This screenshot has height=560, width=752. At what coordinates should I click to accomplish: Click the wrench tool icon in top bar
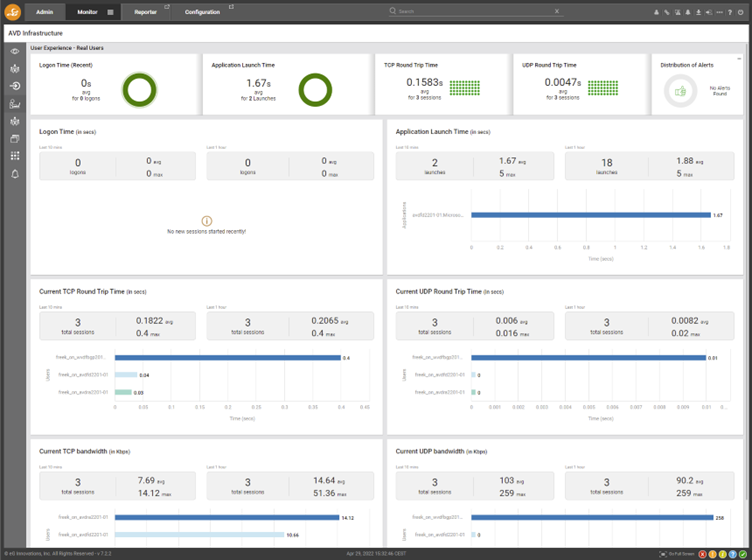667,12
